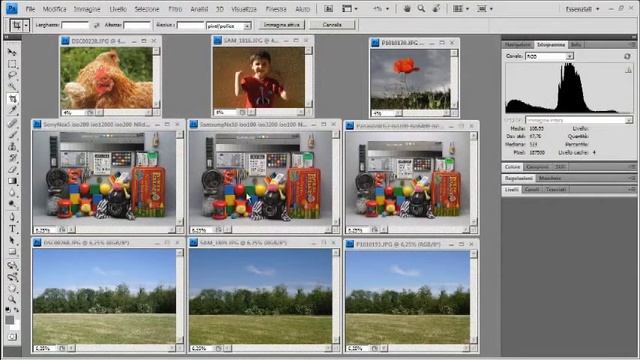Select the Eraser tool

pyautogui.click(x=12, y=169)
